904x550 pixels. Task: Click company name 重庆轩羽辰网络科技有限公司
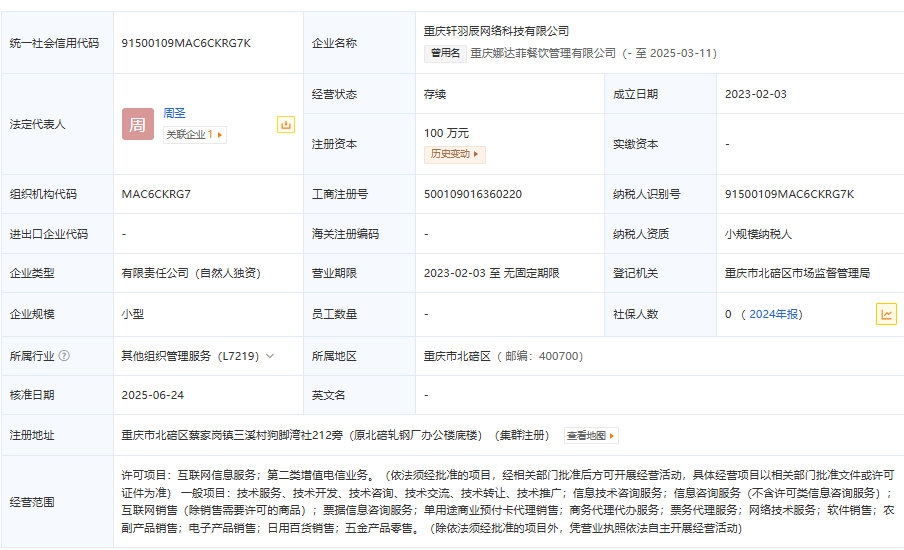pyautogui.click(x=496, y=31)
